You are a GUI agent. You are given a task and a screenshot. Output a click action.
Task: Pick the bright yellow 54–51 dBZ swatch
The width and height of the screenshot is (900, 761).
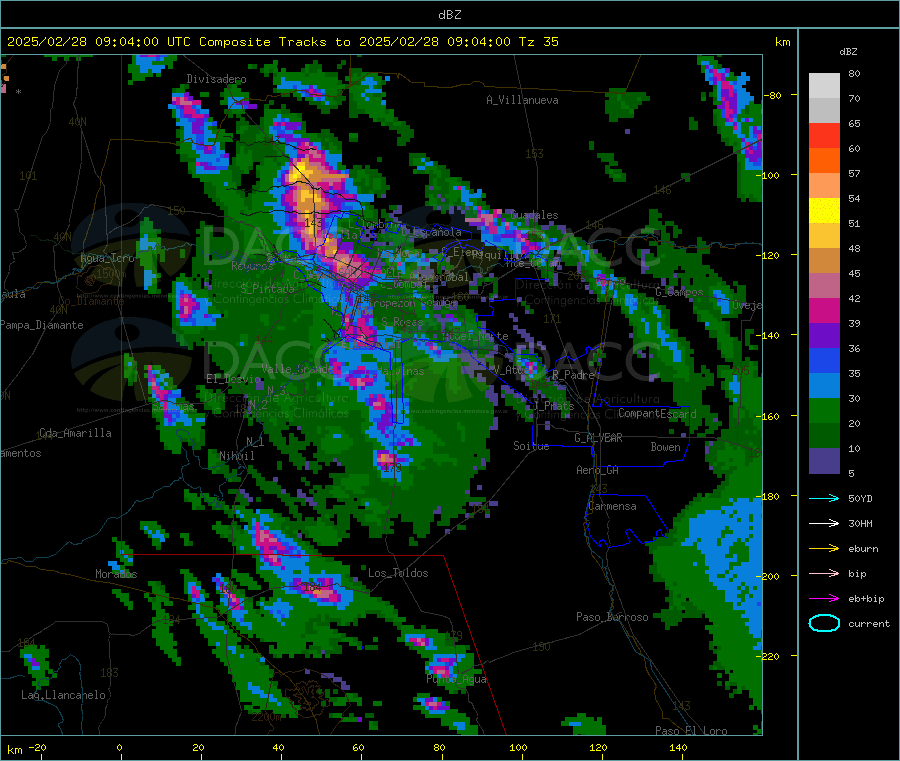tap(824, 211)
